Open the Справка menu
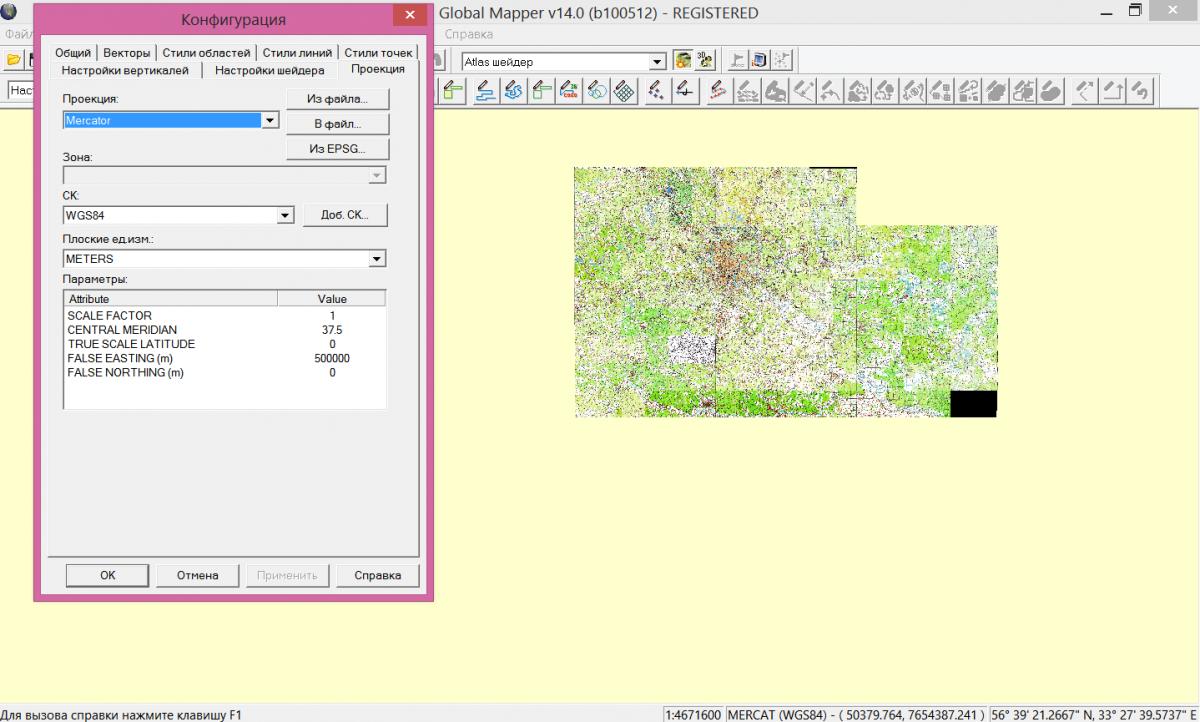1200x722 pixels. [x=469, y=34]
